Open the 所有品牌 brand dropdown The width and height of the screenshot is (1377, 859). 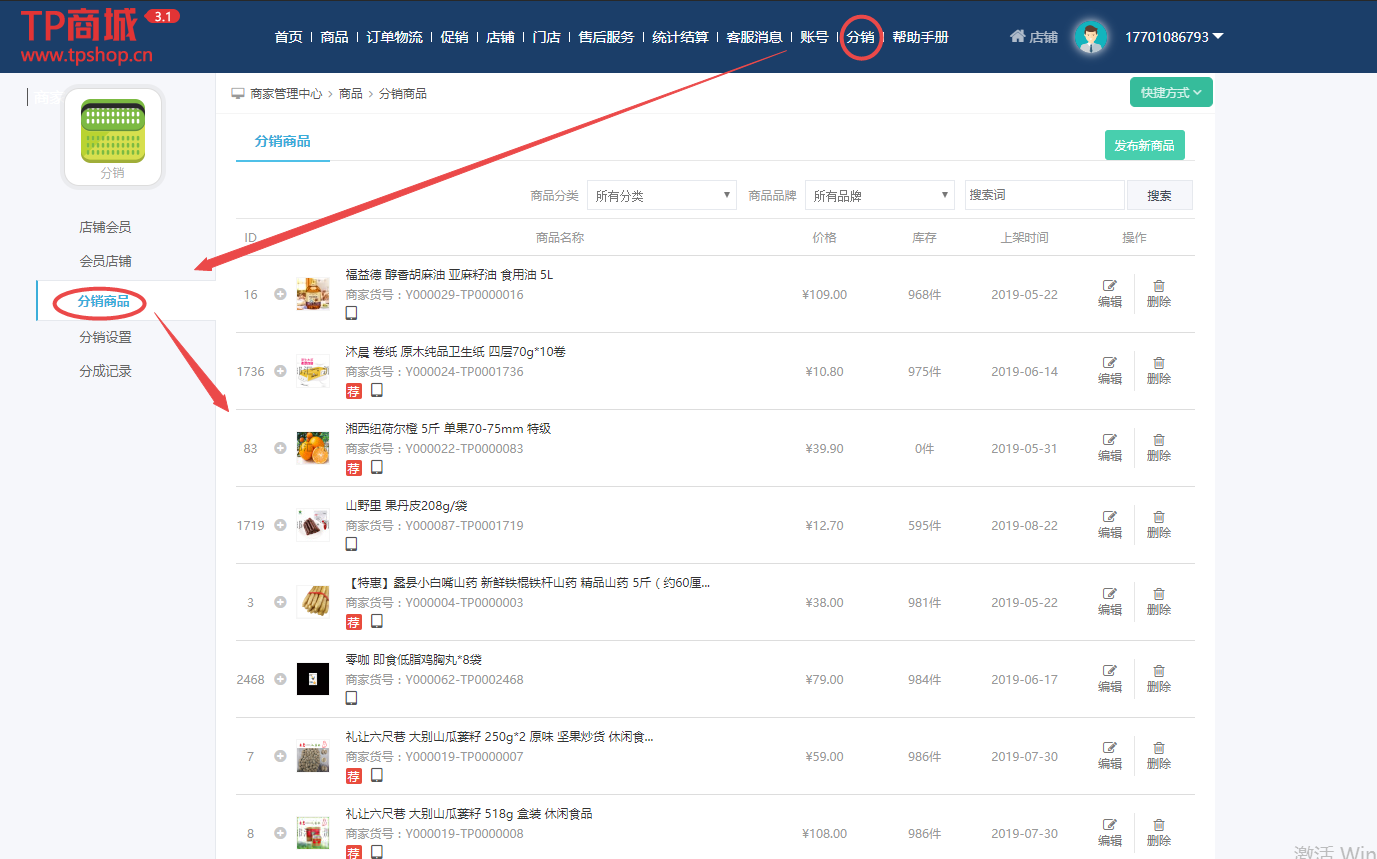879,195
